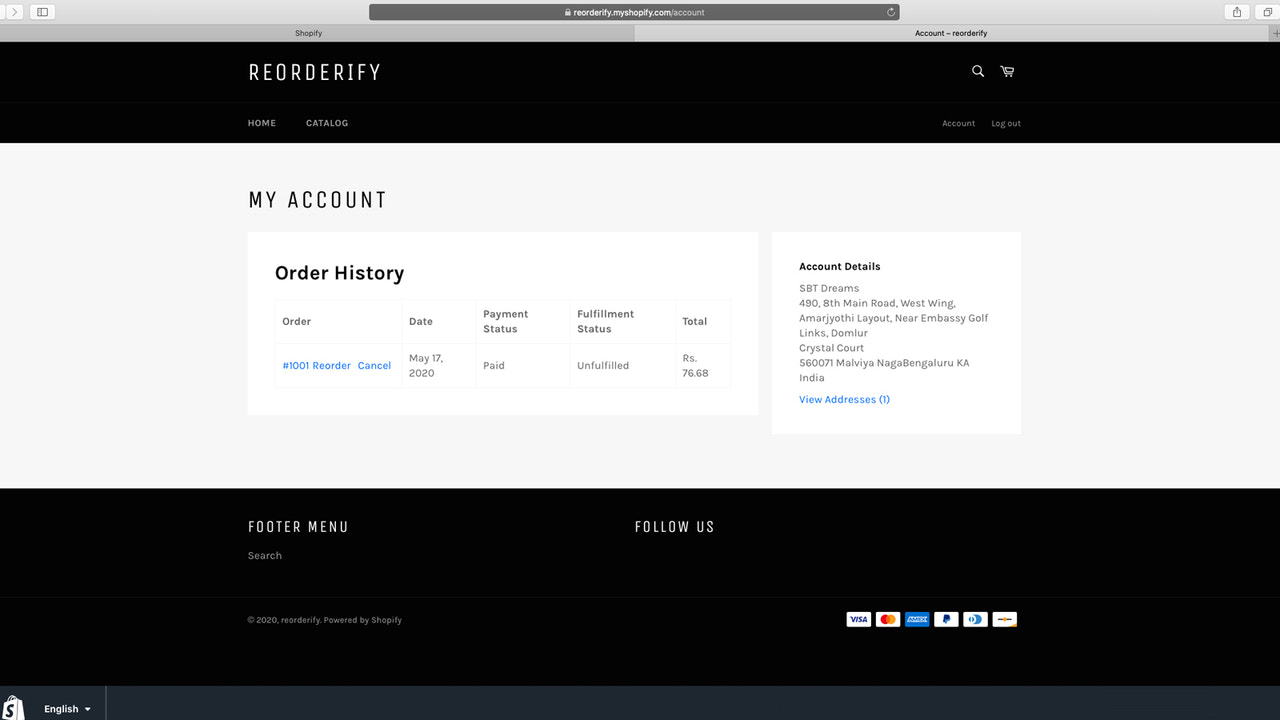Click the address bar to edit the URL
Image resolution: width=1280 pixels, height=720 pixels.
(x=637, y=12)
